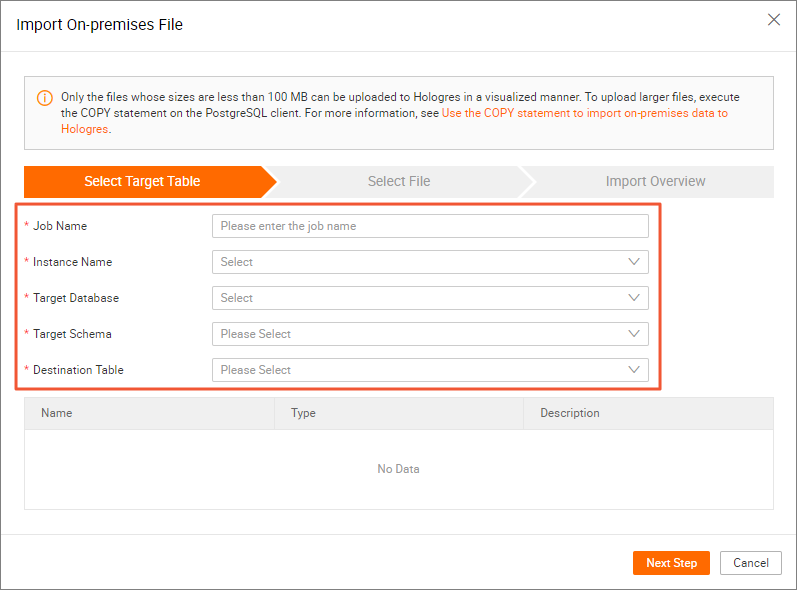This screenshot has width=797, height=590.
Task: Open the Target Schema dropdown
Action: click(x=420, y=334)
